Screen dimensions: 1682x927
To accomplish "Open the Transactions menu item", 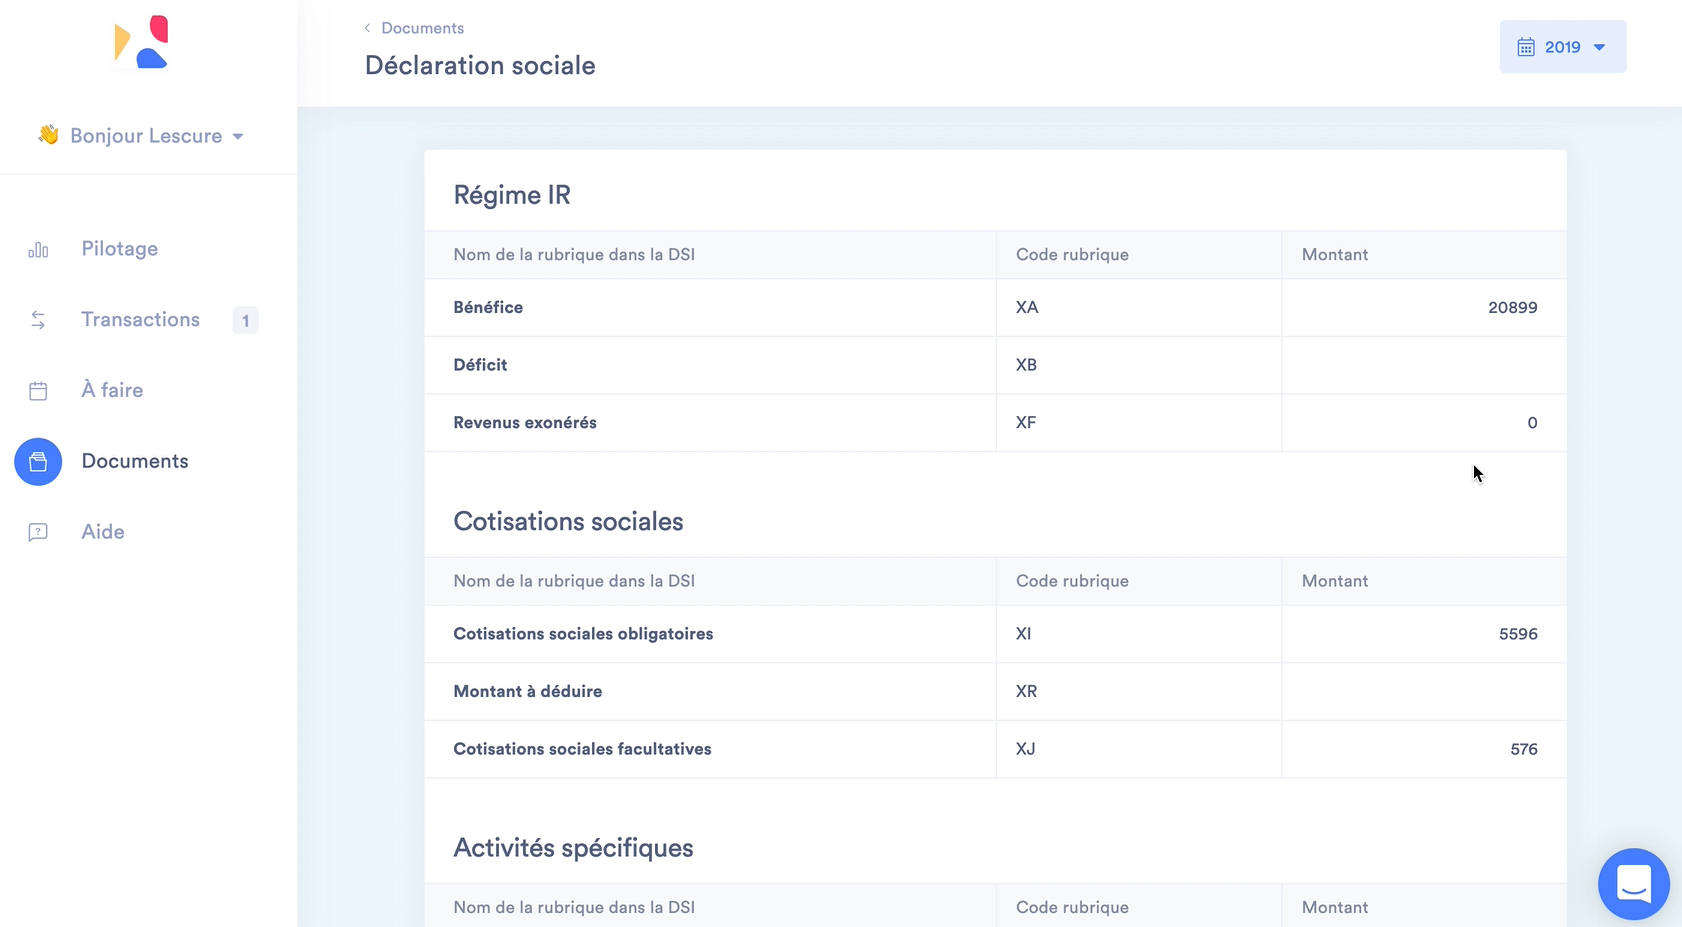I will 140,320.
